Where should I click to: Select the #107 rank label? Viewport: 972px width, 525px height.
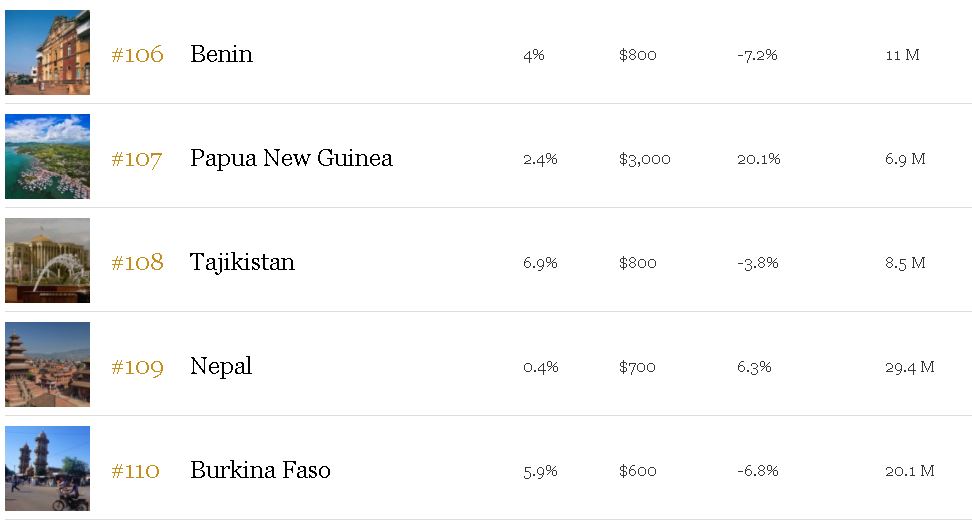[137, 158]
